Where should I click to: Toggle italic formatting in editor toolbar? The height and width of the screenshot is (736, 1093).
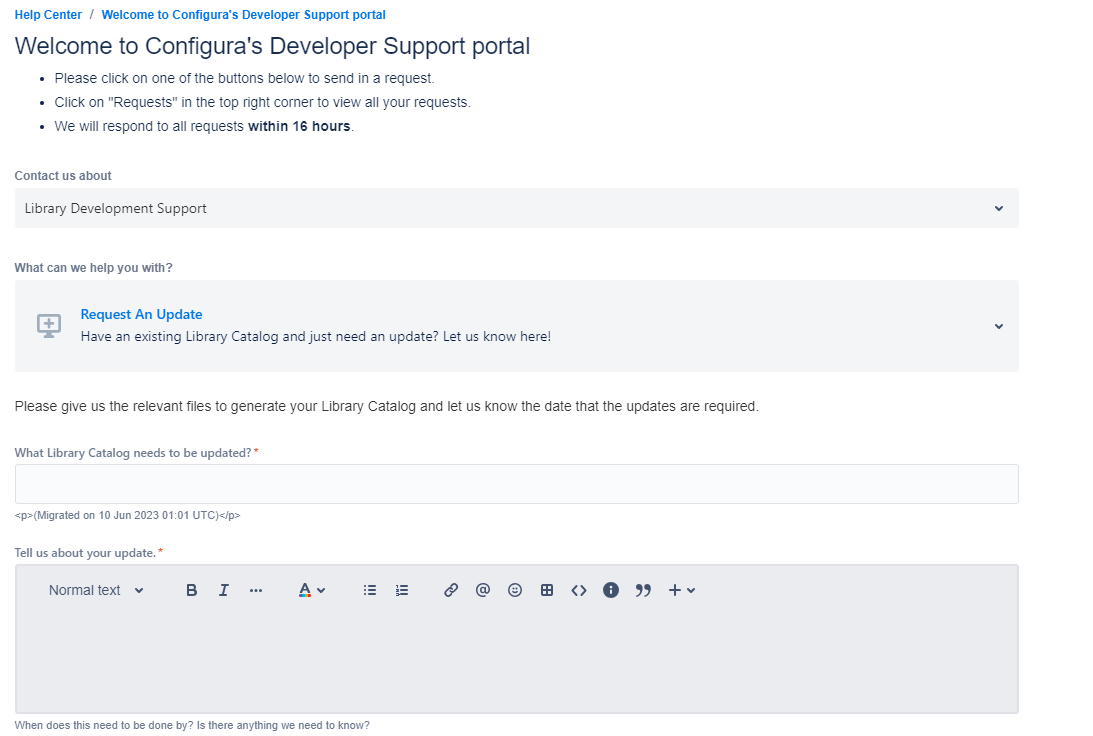pyautogui.click(x=224, y=590)
